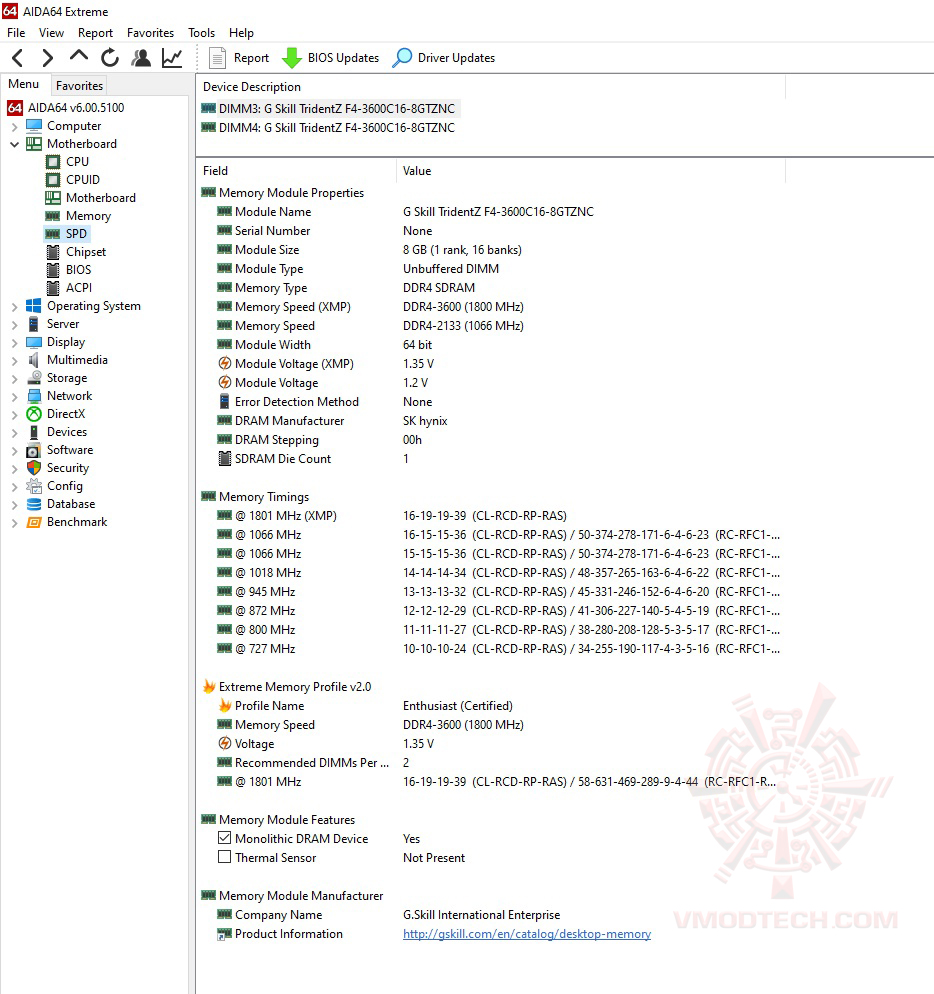Image resolution: width=934 pixels, height=994 pixels.
Task: Go forward with the right arrow toolbar icon
Action: coord(48,58)
